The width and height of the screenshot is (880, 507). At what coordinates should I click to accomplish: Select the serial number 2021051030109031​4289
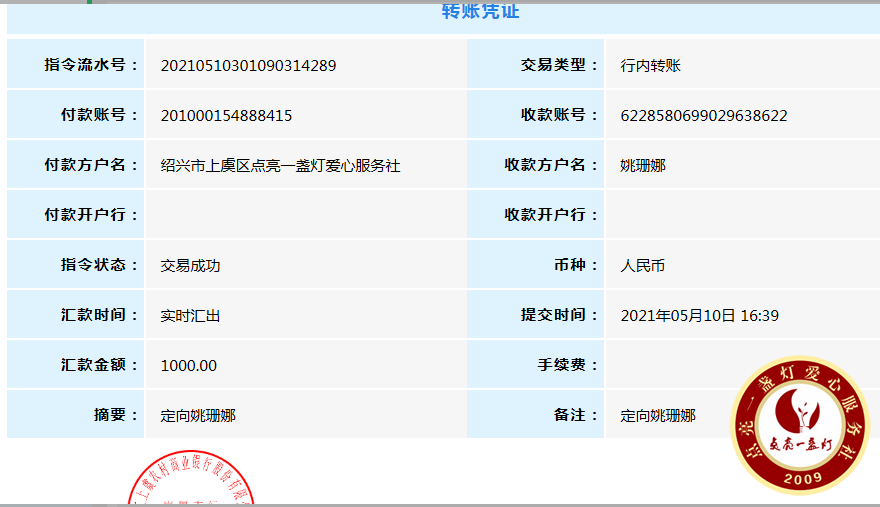(248, 66)
